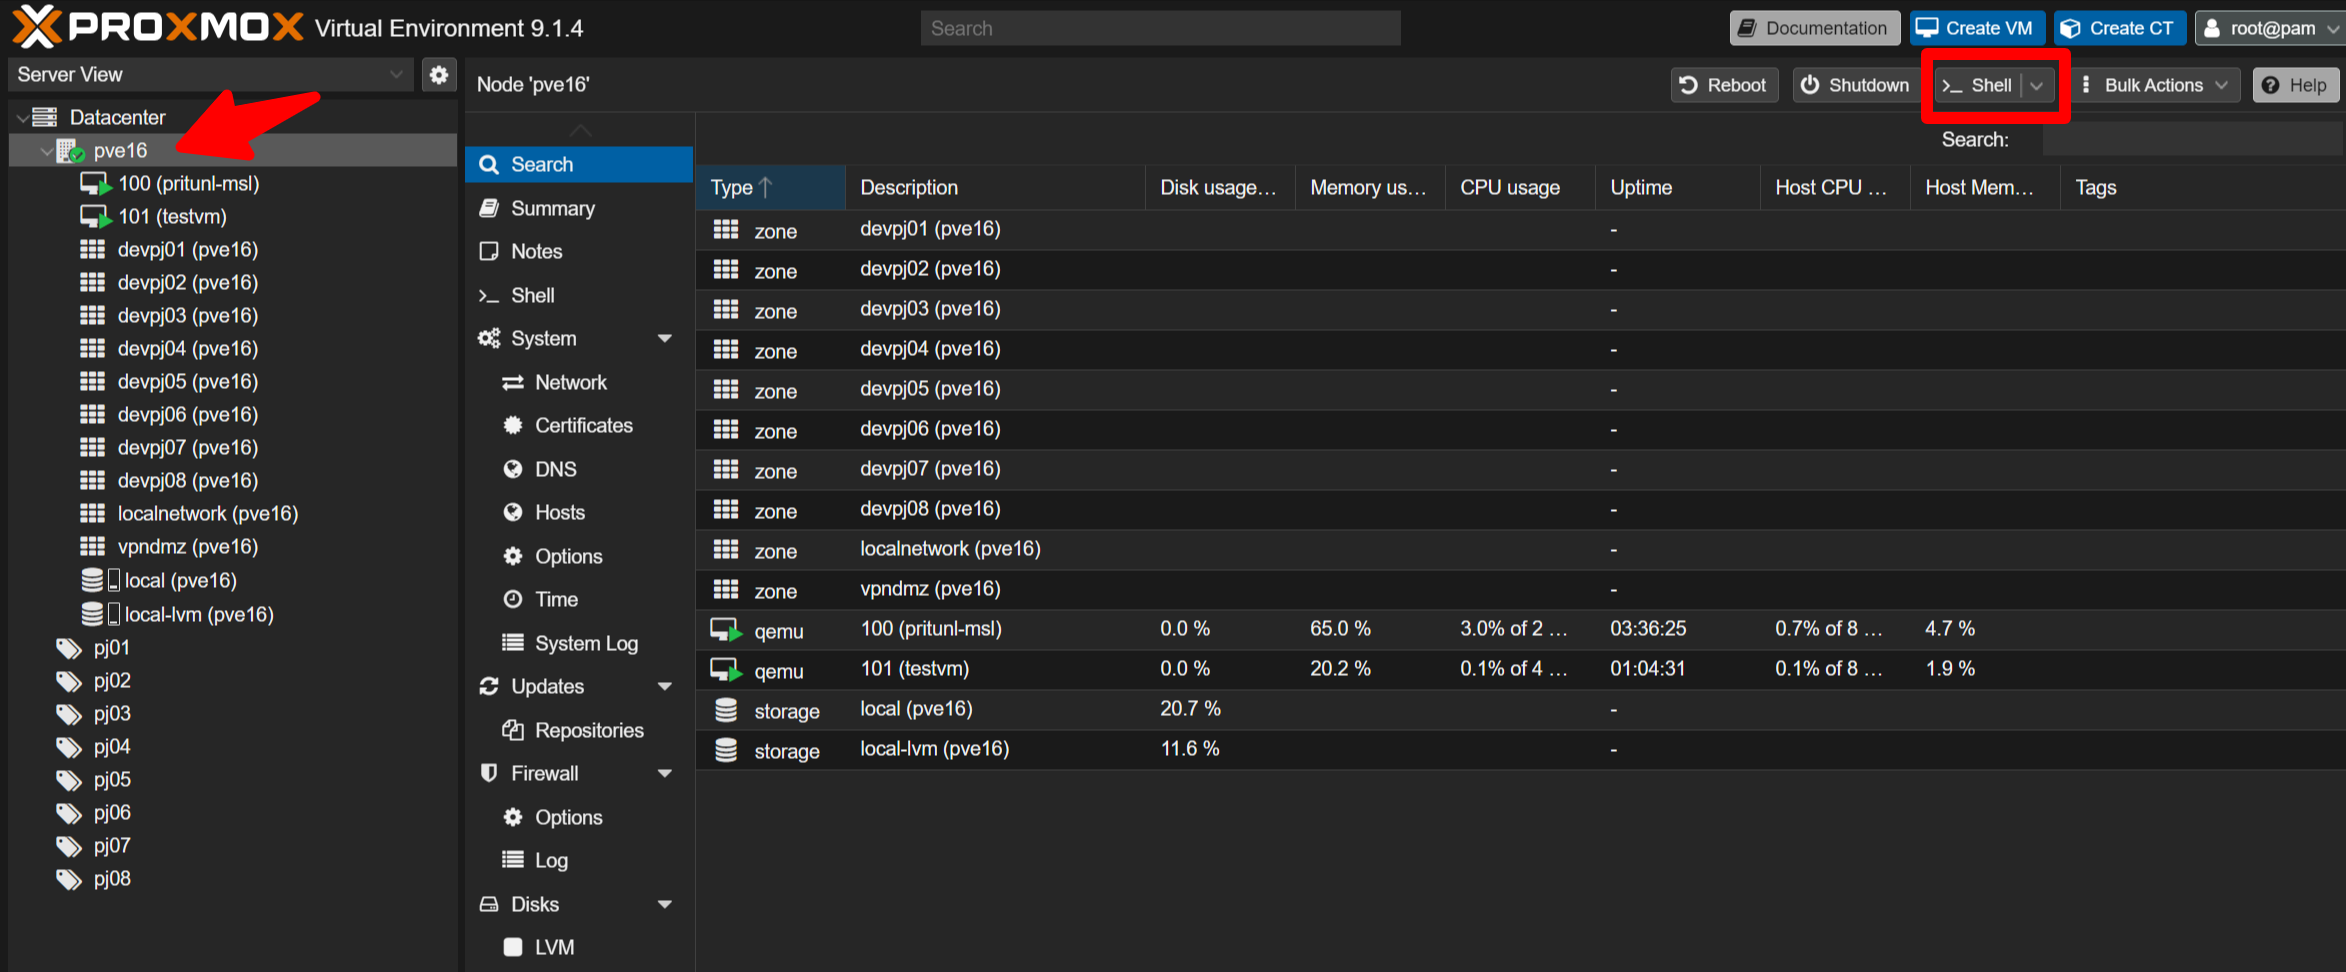The height and width of the screenshot is (972, 2346).
Task: Click the pj01 tag icon
Action: 68,648
